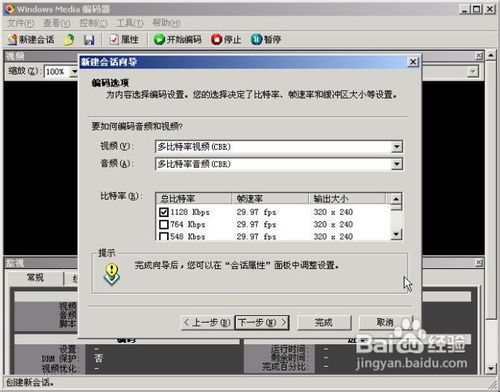Screen dimensions: 500x392
Task: Expand the 音频 audio encoding dropdown
Action: pos(397,164)
